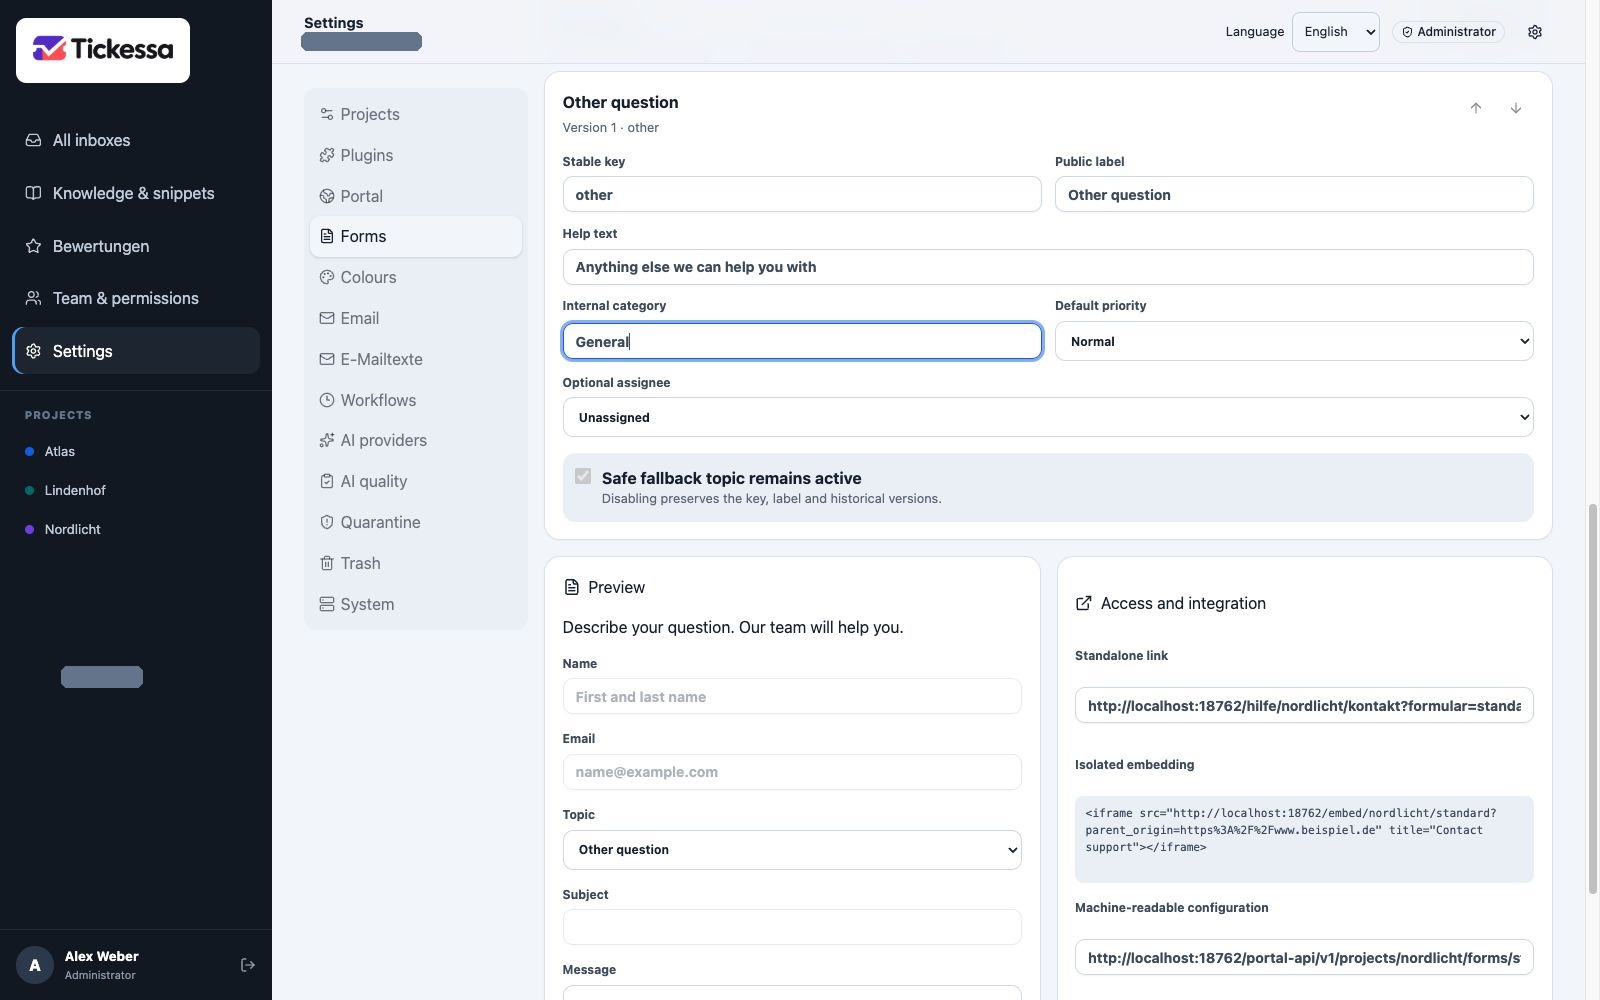This screenshot has width=1600, height=1000.
Task: Click the Standalone link field
Action: coord(1304,705)
